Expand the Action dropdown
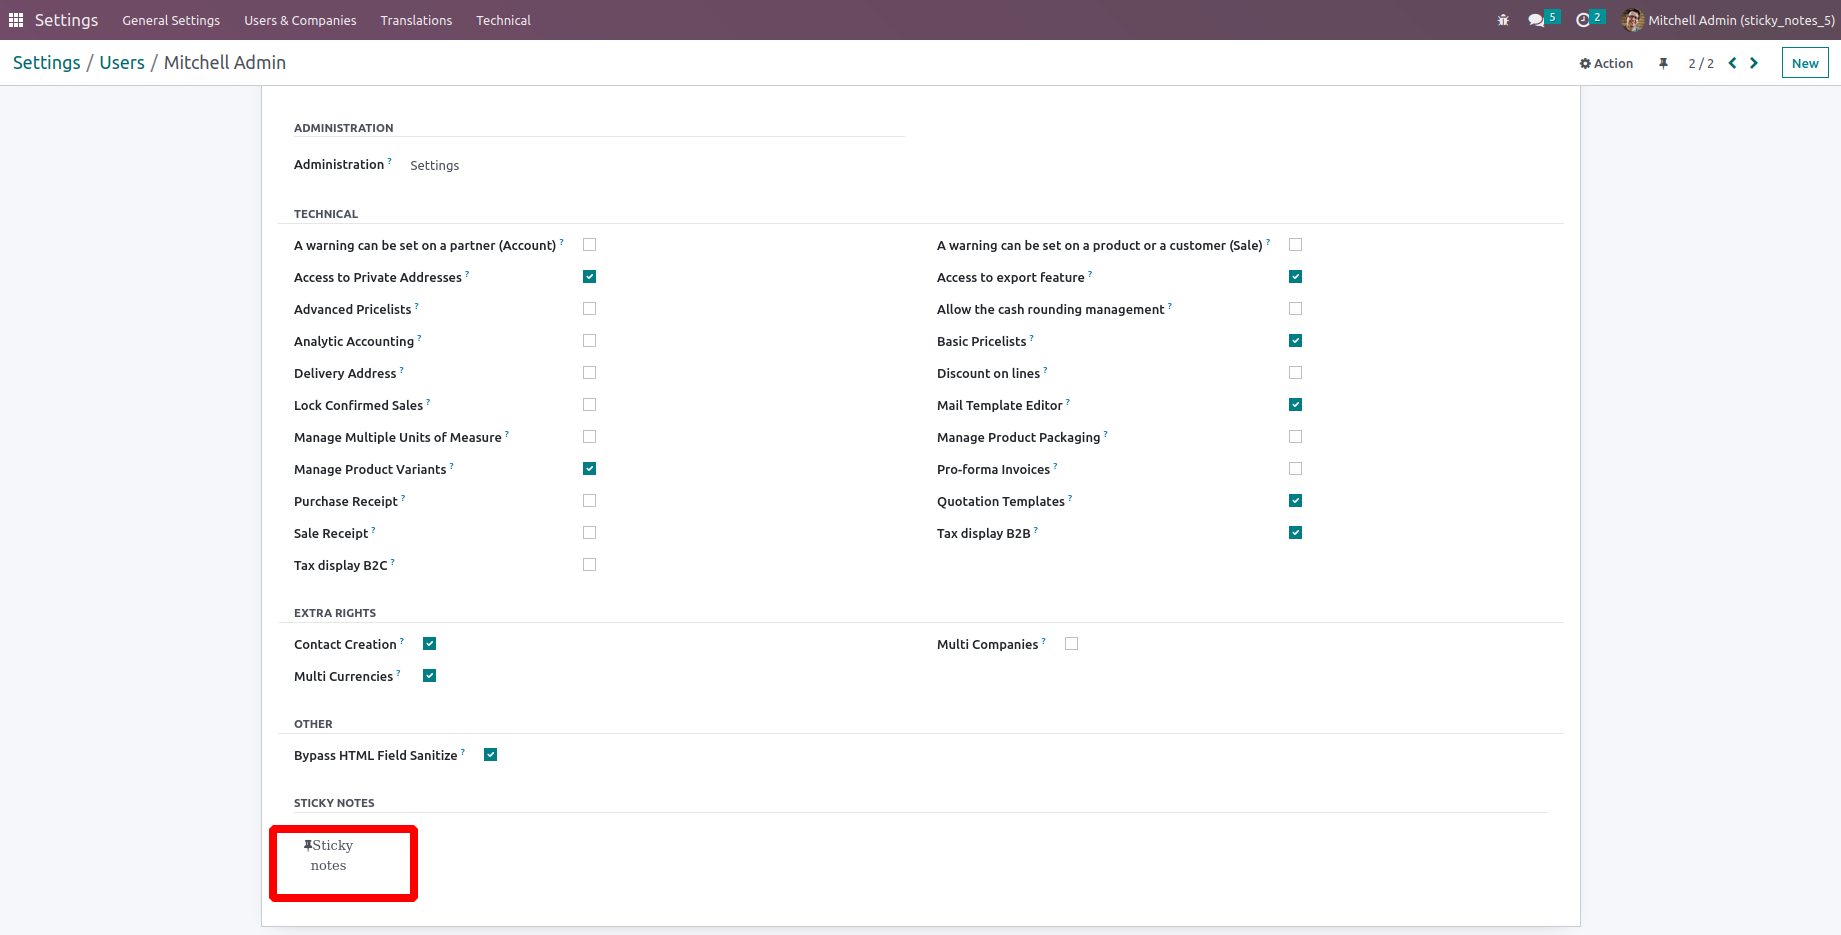This screenshot has width=1841, height=935. tap(1606, 63)
